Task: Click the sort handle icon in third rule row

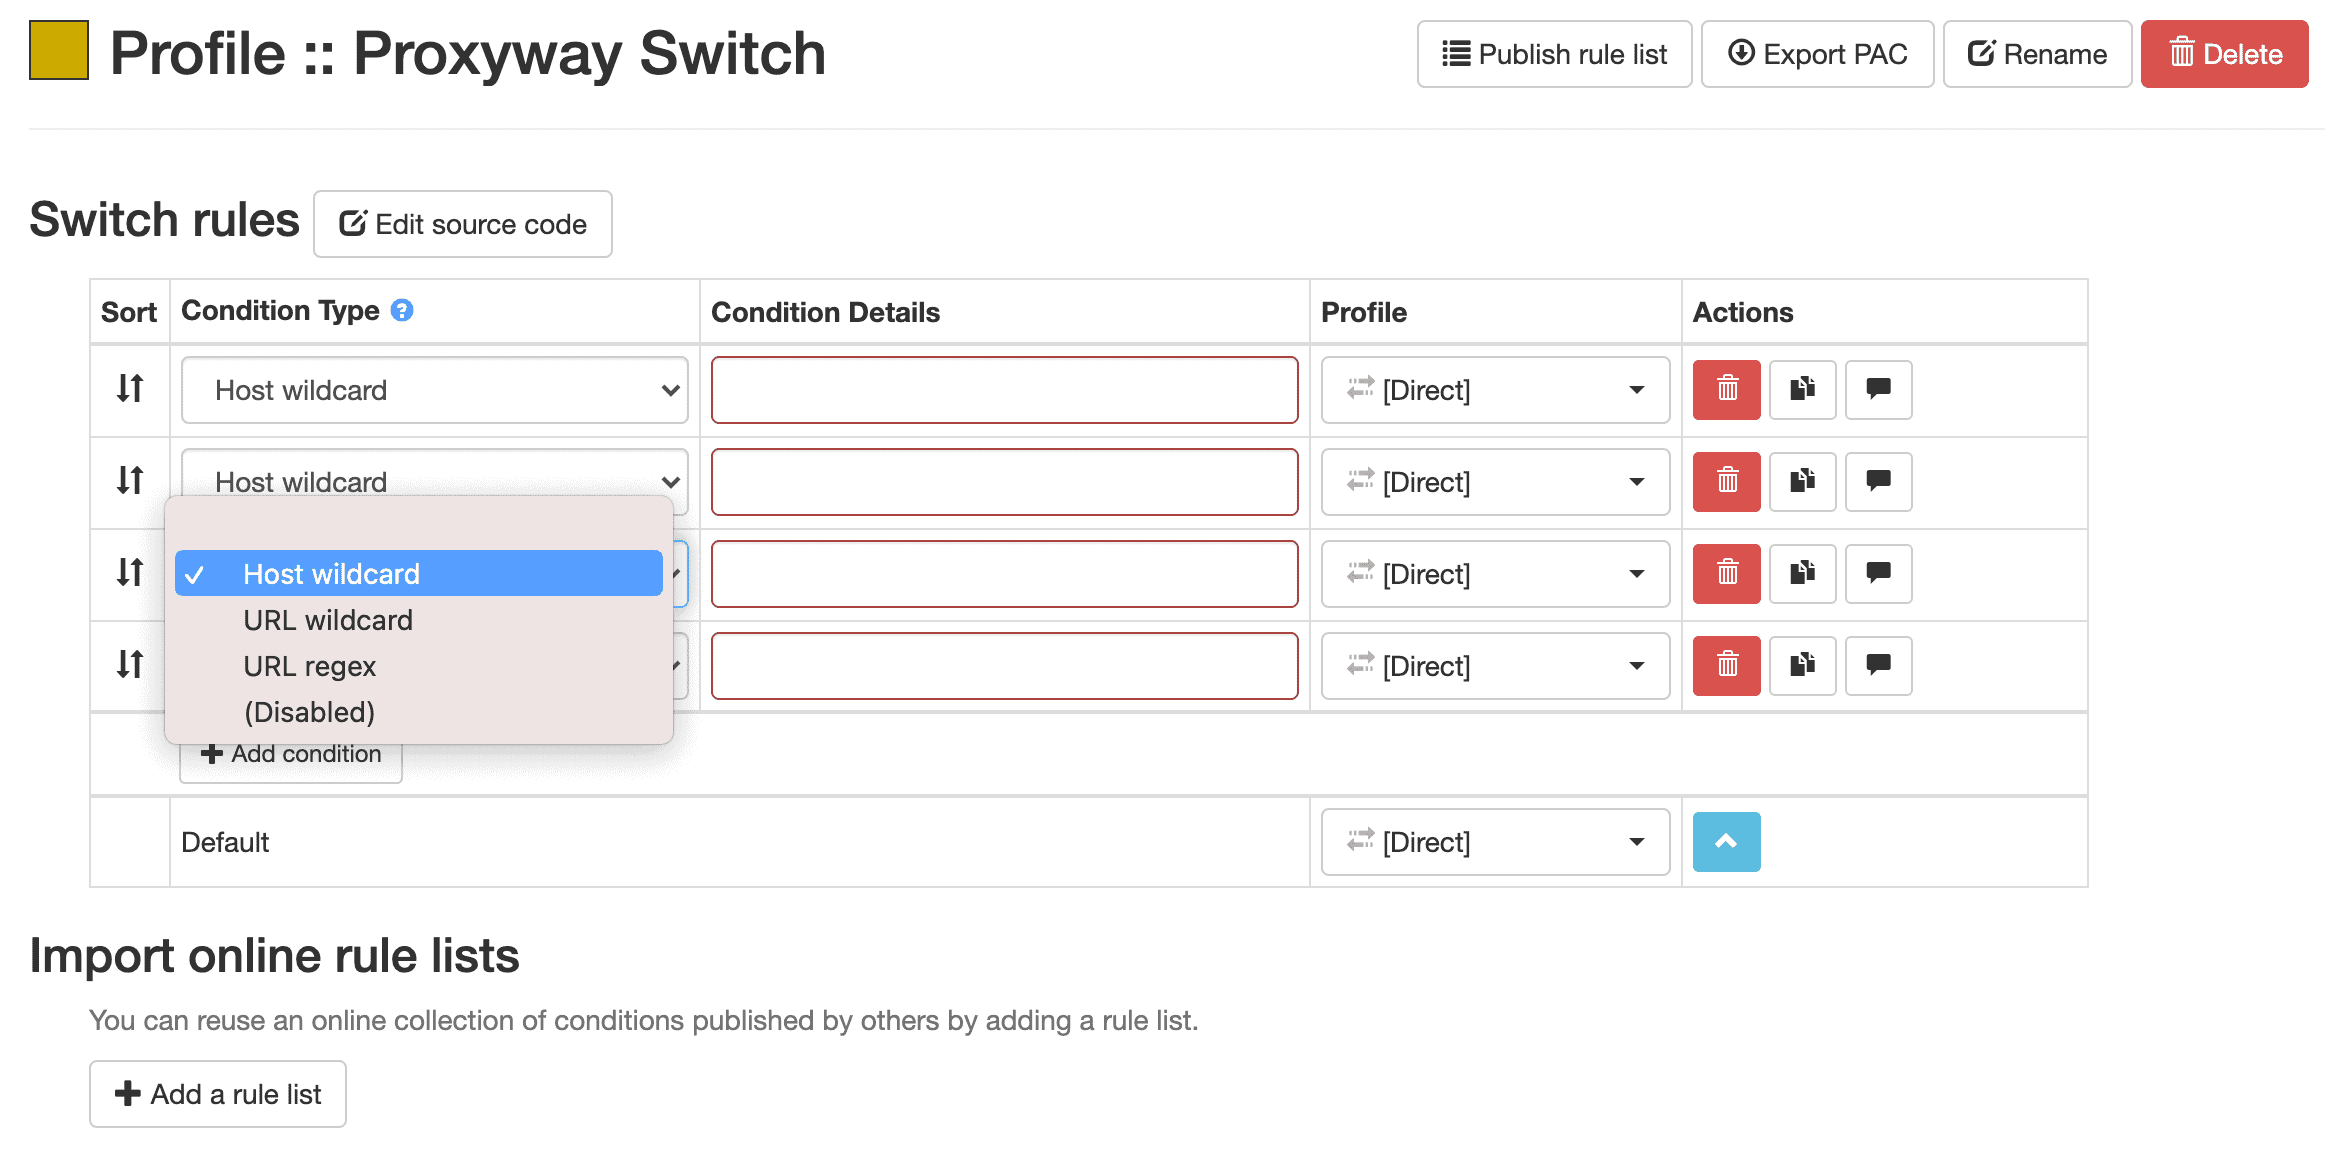Action: click(130, 572)
